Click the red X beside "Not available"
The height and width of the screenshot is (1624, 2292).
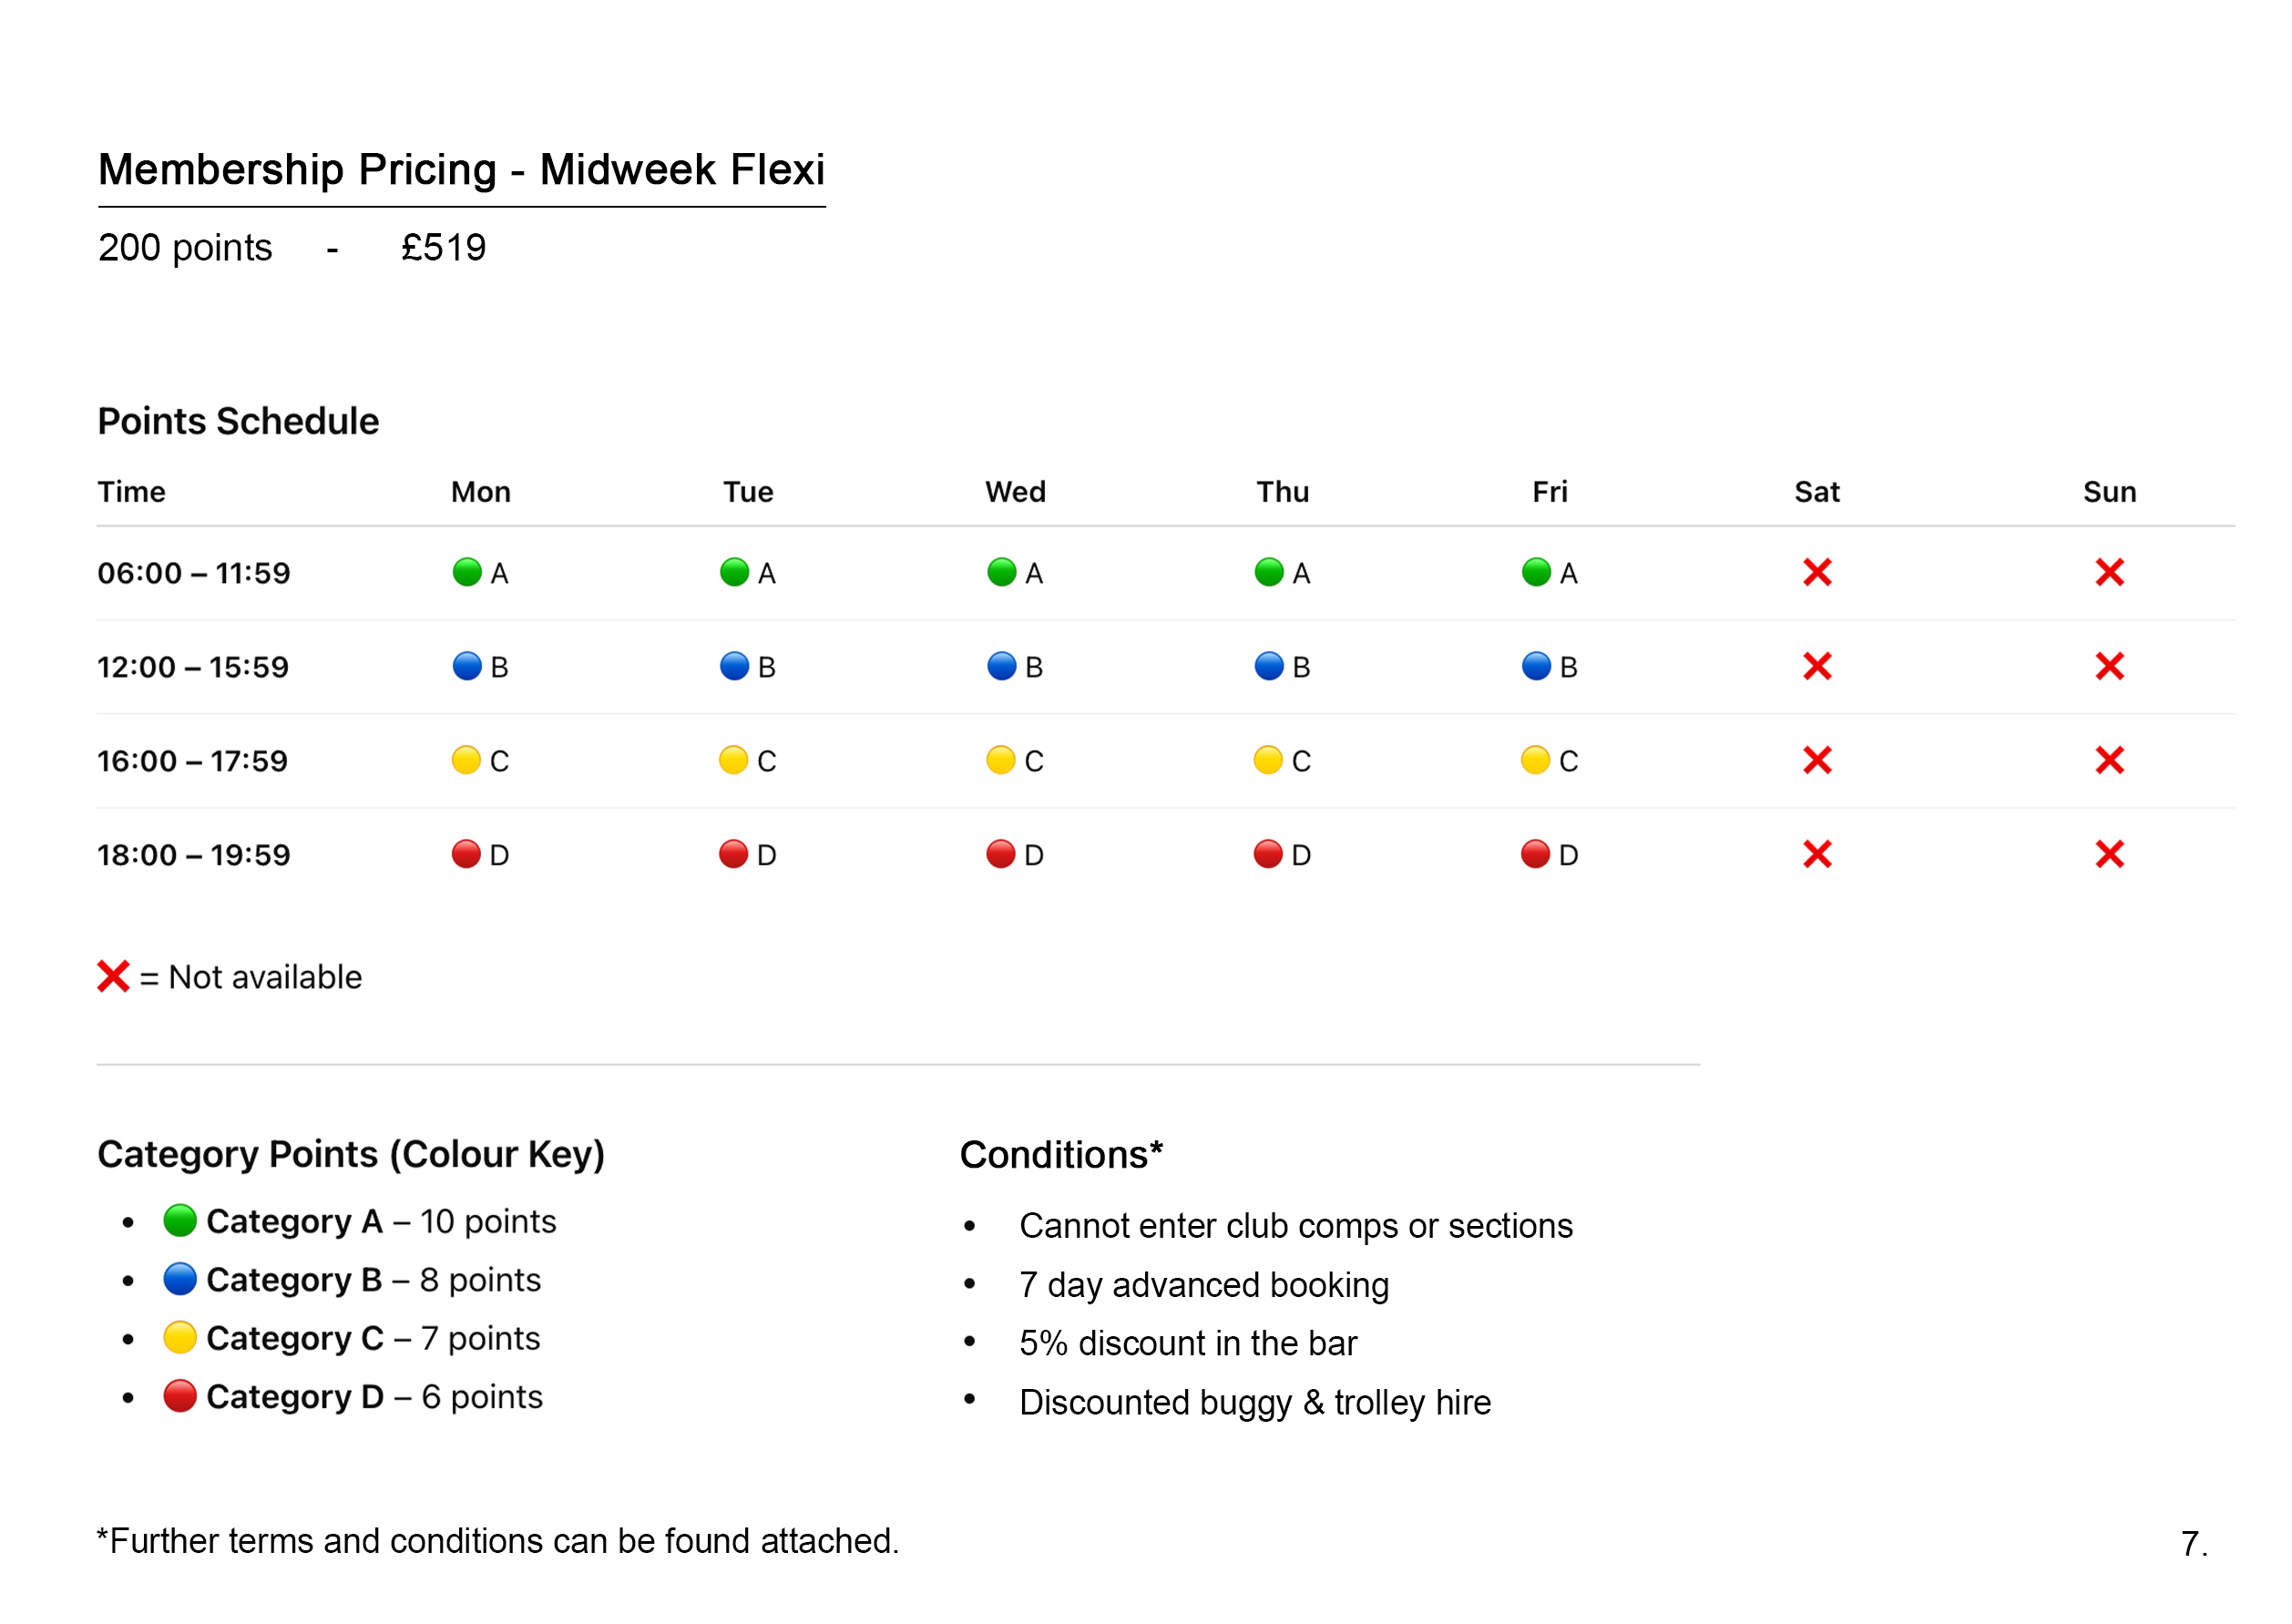113,976
